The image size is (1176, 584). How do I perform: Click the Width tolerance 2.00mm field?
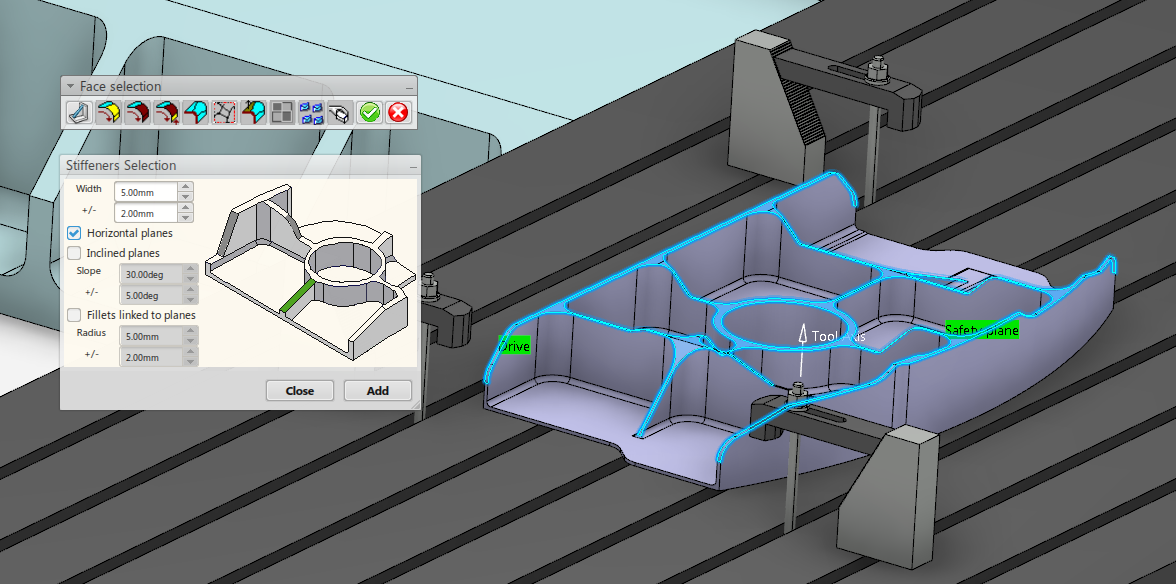147,213
